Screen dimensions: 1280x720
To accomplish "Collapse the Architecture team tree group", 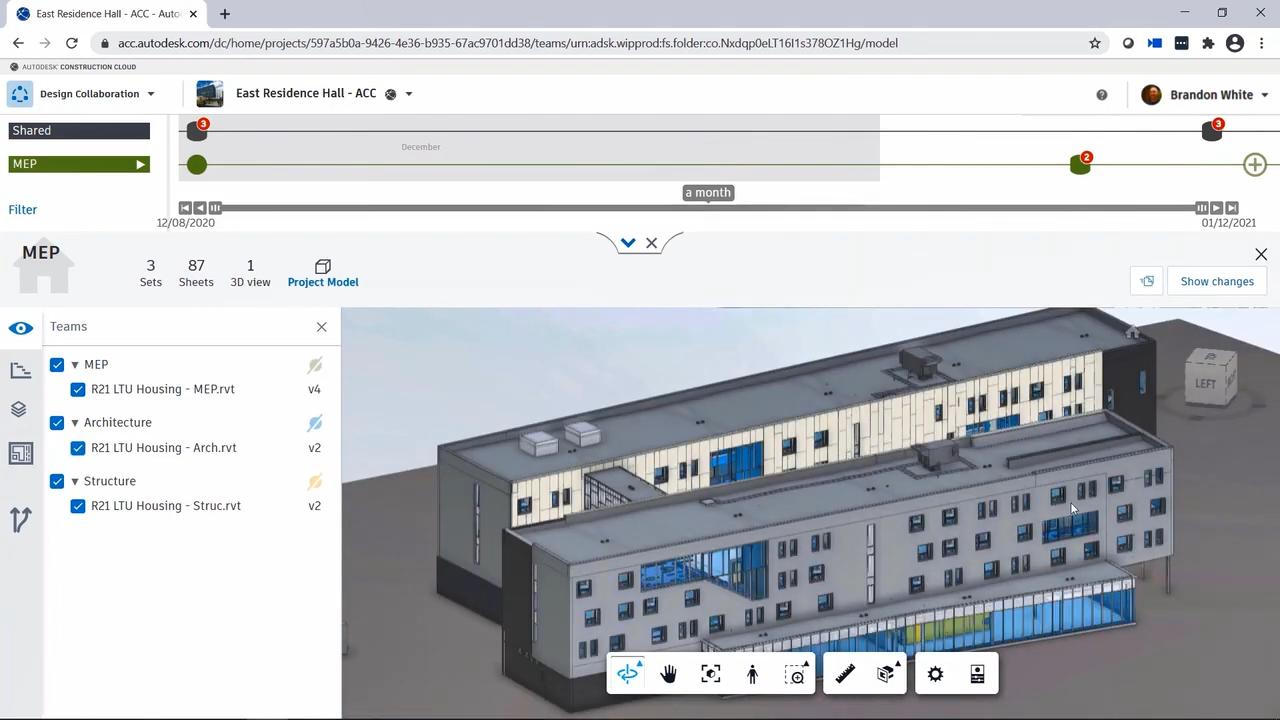I will 75,423.
